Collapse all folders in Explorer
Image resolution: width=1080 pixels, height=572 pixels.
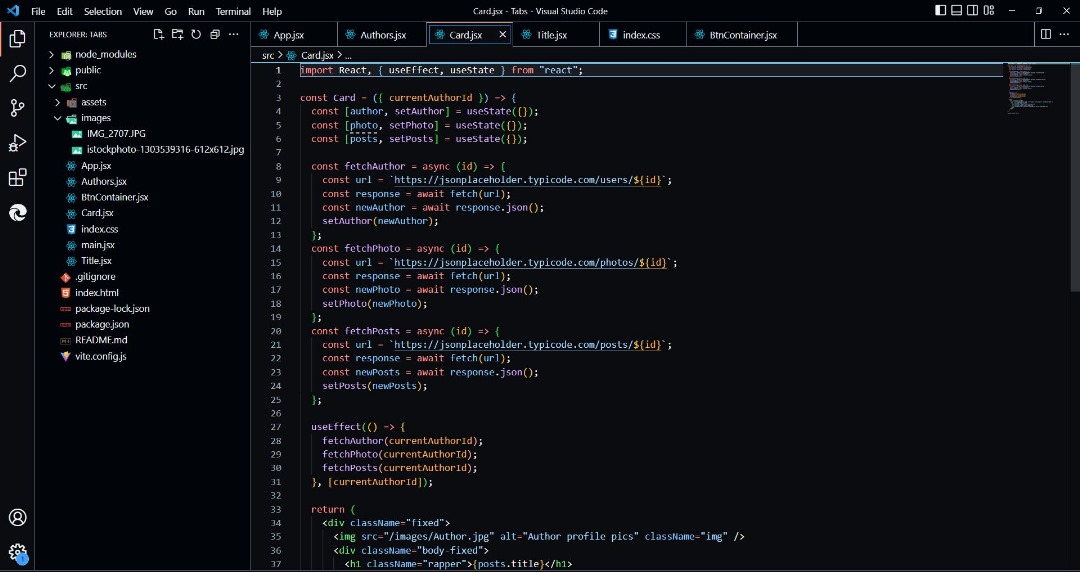[x=215, y=34]
